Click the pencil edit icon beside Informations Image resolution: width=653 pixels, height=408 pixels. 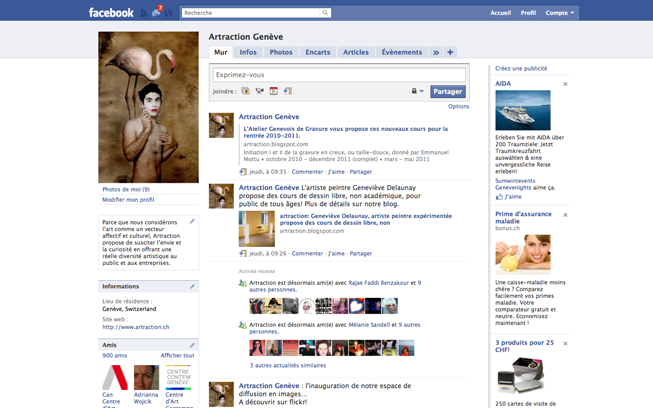pos(192,286)
